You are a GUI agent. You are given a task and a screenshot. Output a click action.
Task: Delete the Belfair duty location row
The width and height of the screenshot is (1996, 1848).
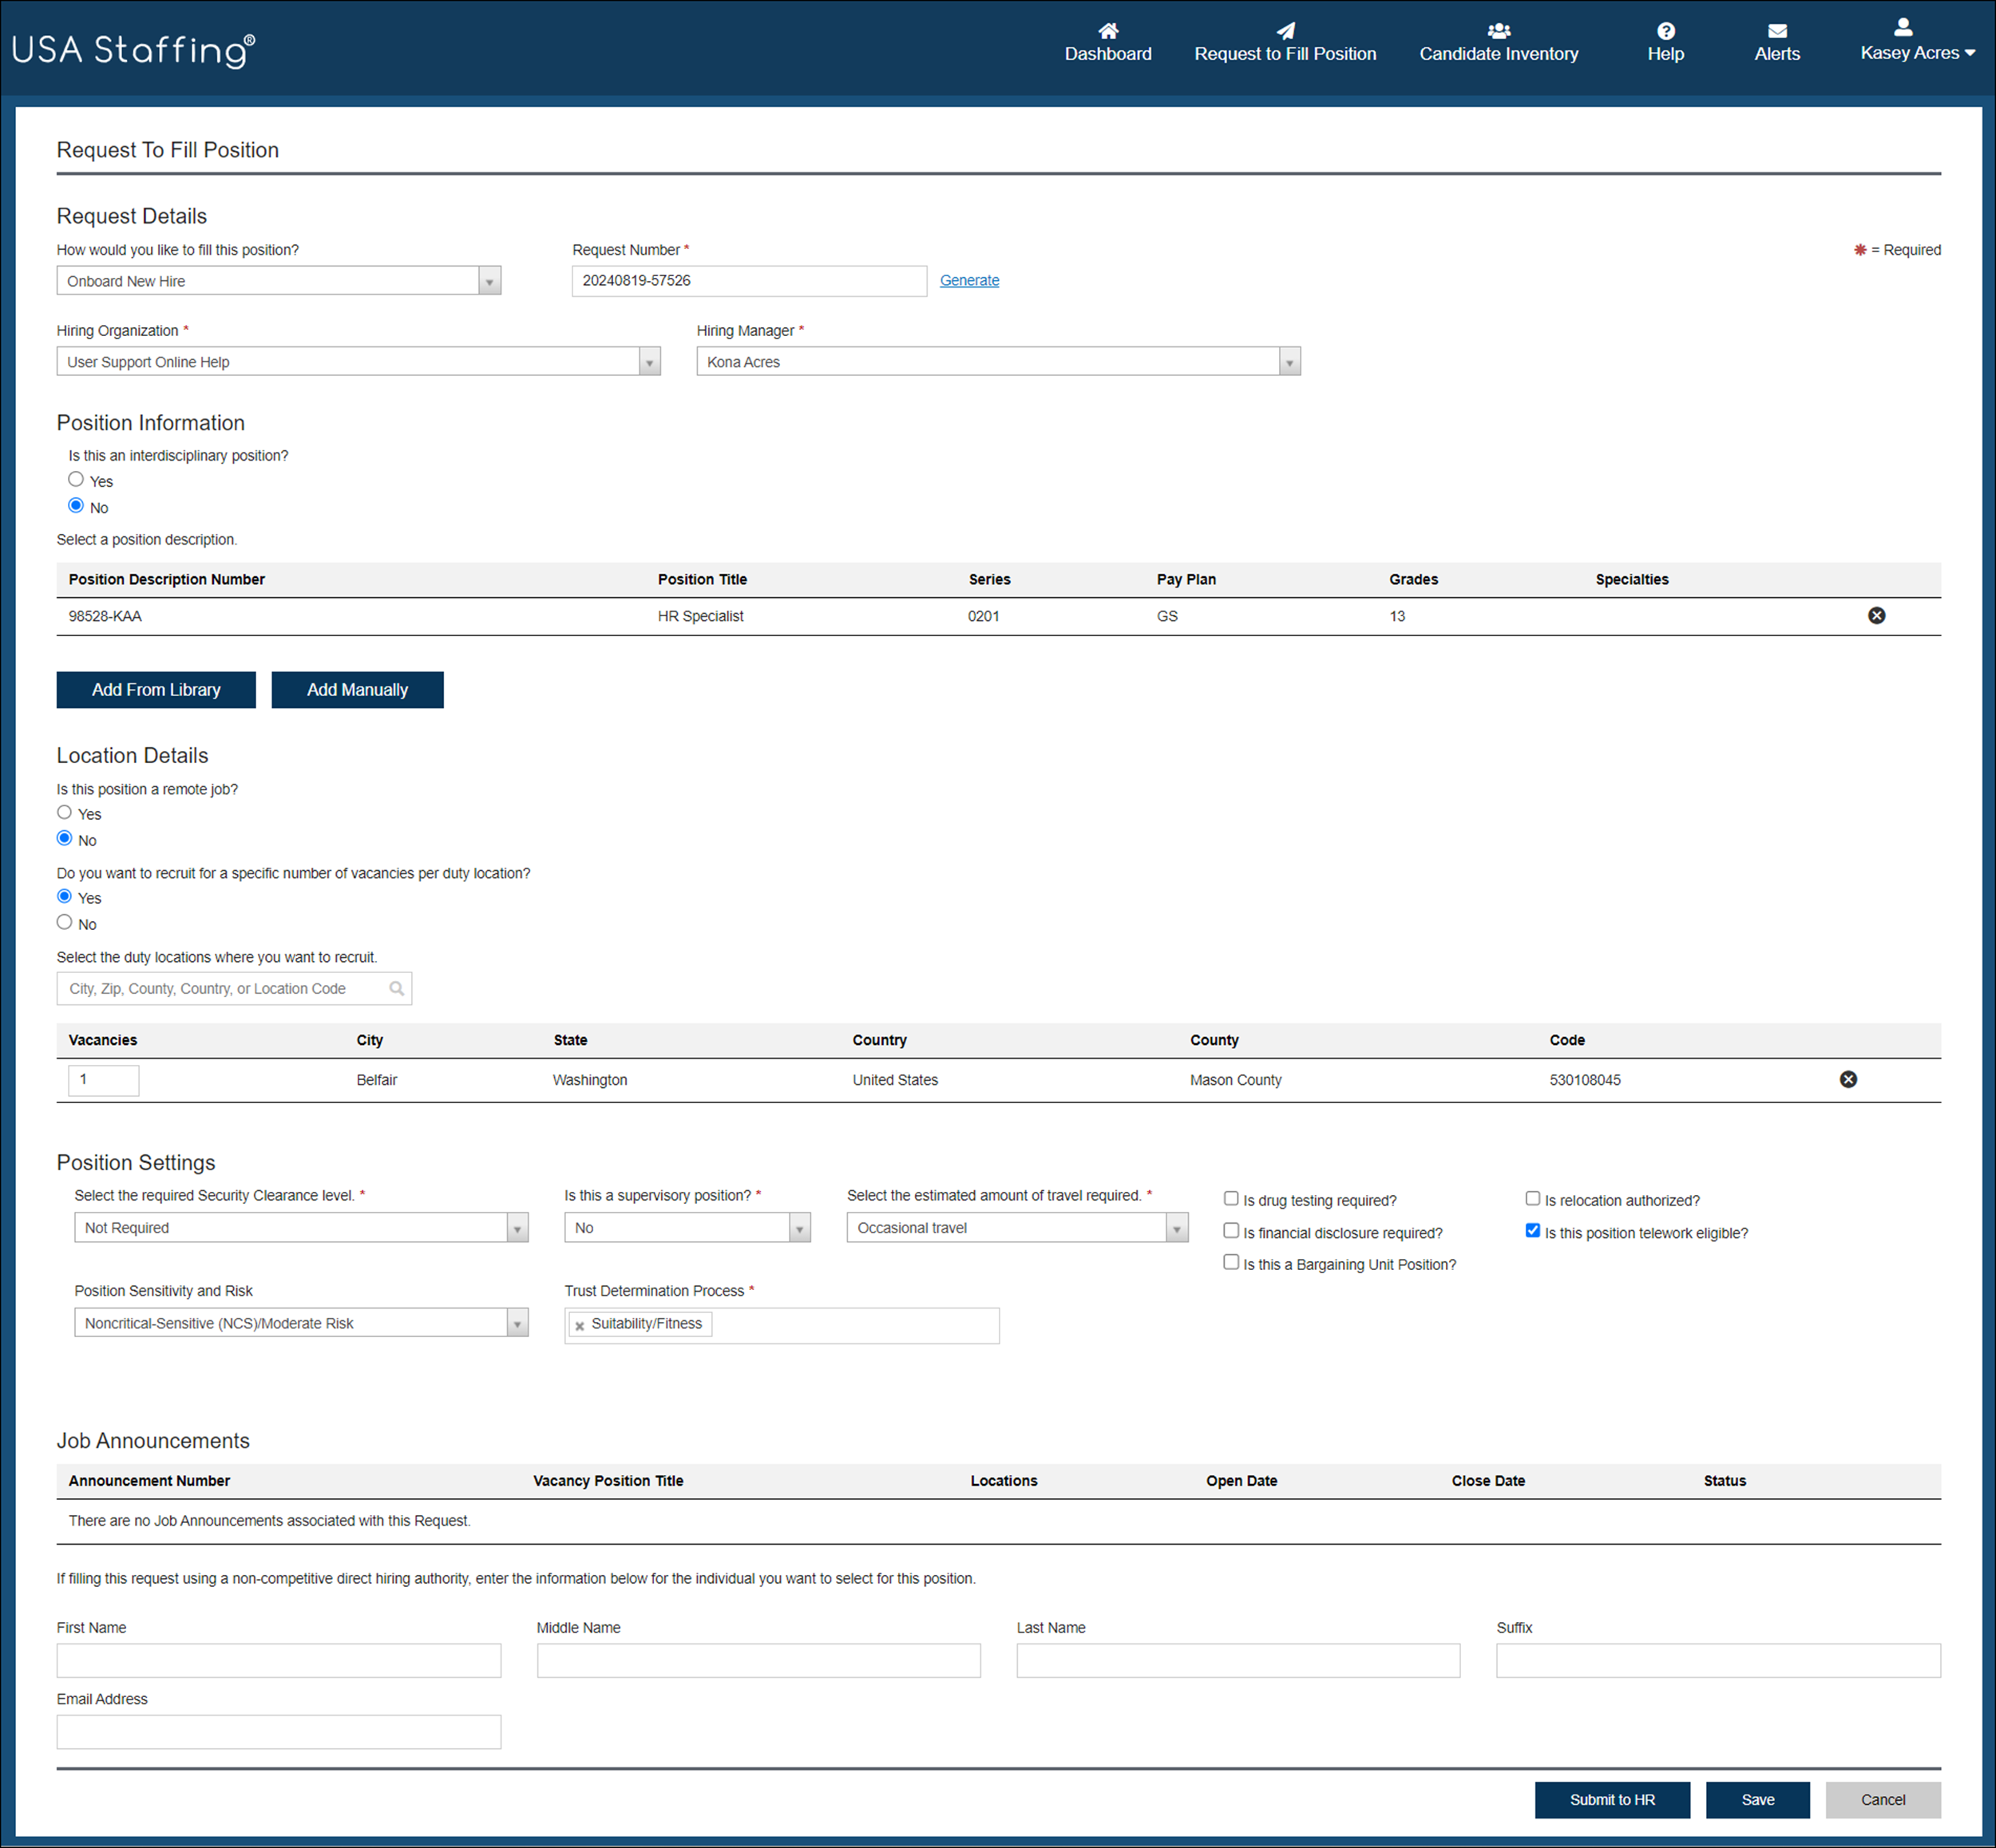tap(1847, 1079)
